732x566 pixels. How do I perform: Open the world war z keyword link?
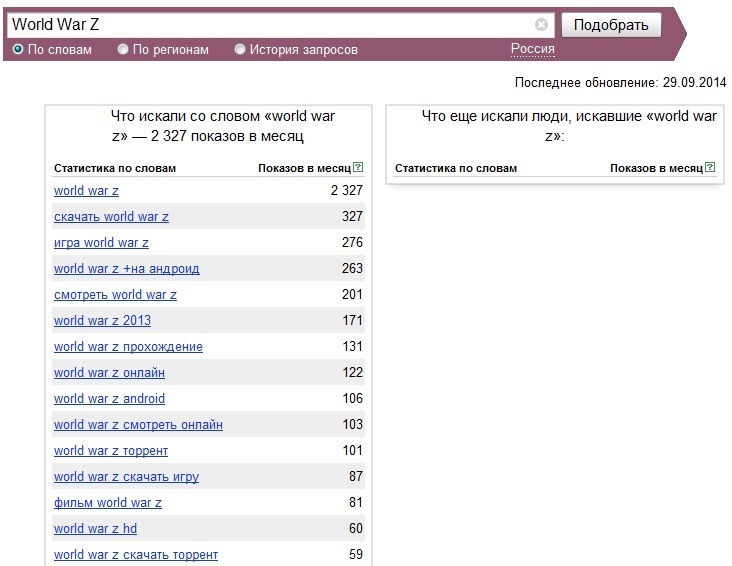click(86, 191)
